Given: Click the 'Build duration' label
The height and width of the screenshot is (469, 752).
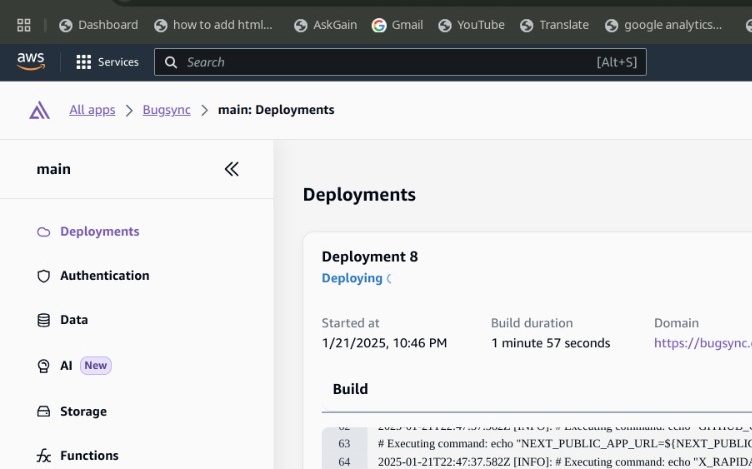Looking at the screenshot, I should (x=532, y=323).
